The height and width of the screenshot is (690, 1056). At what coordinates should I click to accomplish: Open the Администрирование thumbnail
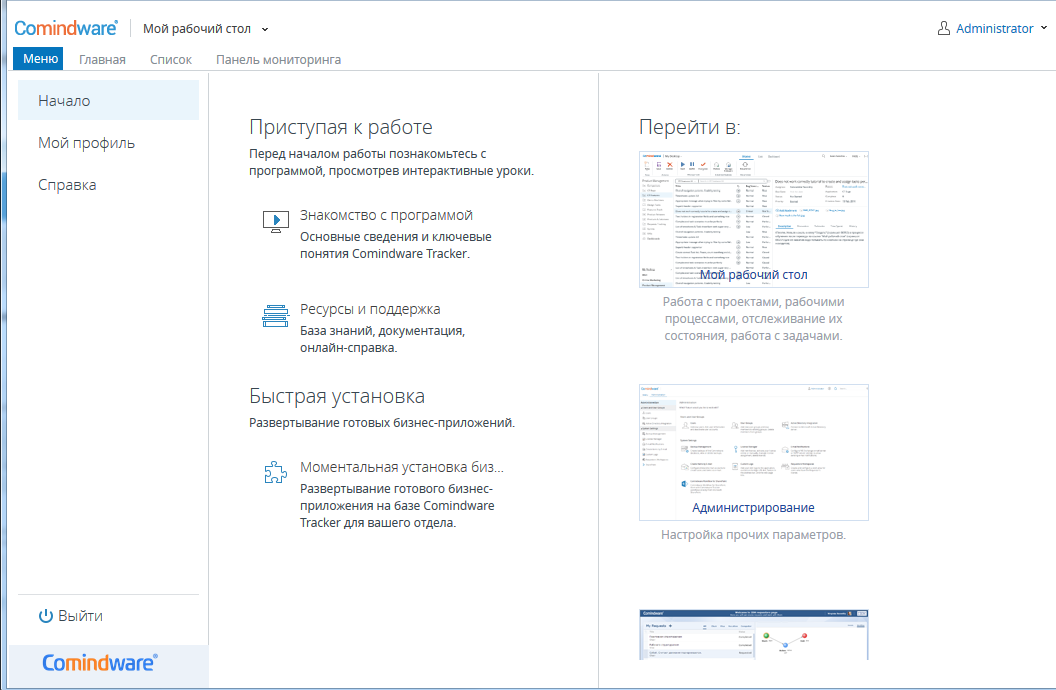754,452
